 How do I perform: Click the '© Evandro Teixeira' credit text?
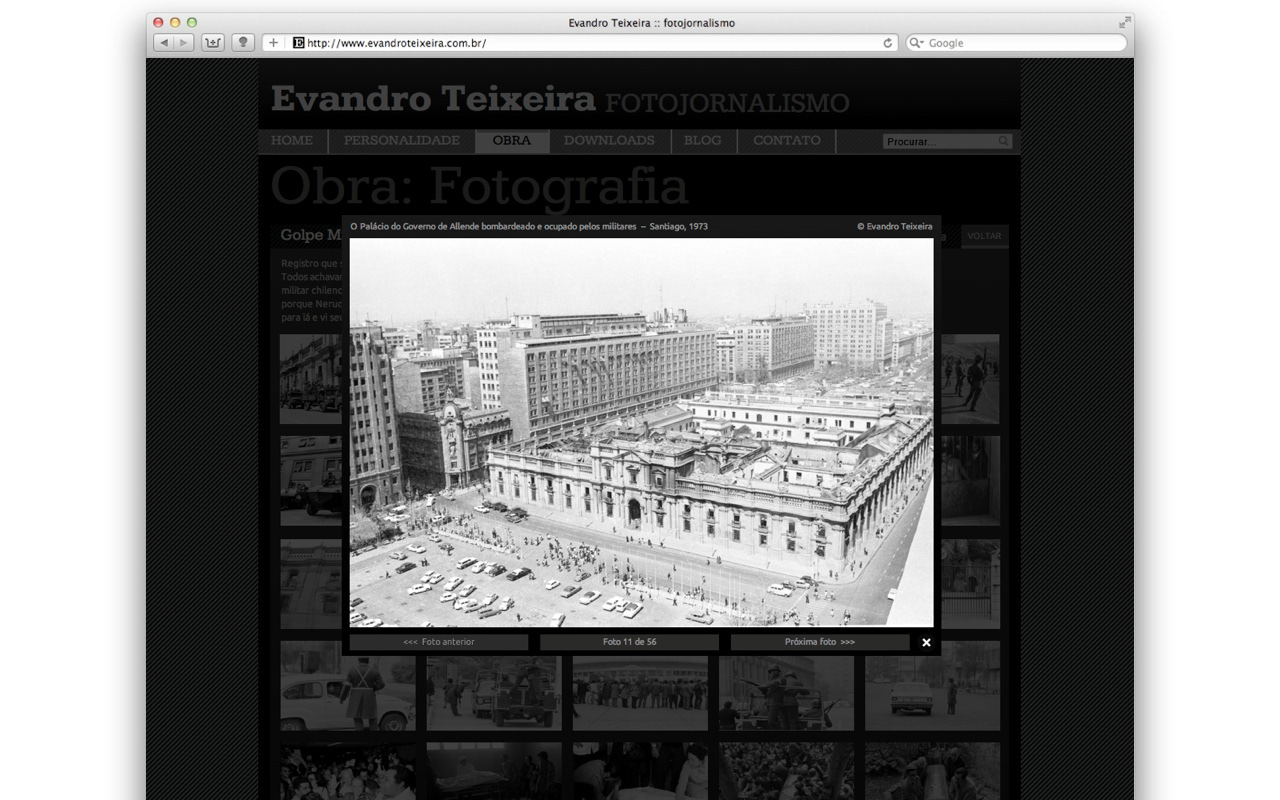(894, 226)
